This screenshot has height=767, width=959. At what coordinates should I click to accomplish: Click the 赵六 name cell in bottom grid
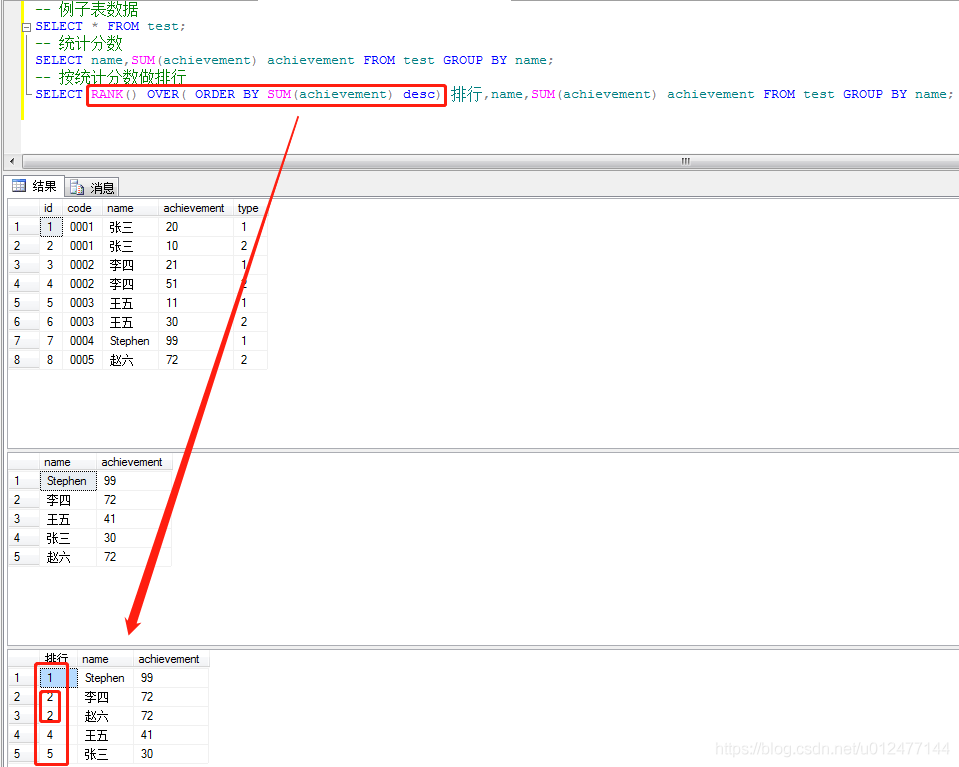(x=97, y=716)
